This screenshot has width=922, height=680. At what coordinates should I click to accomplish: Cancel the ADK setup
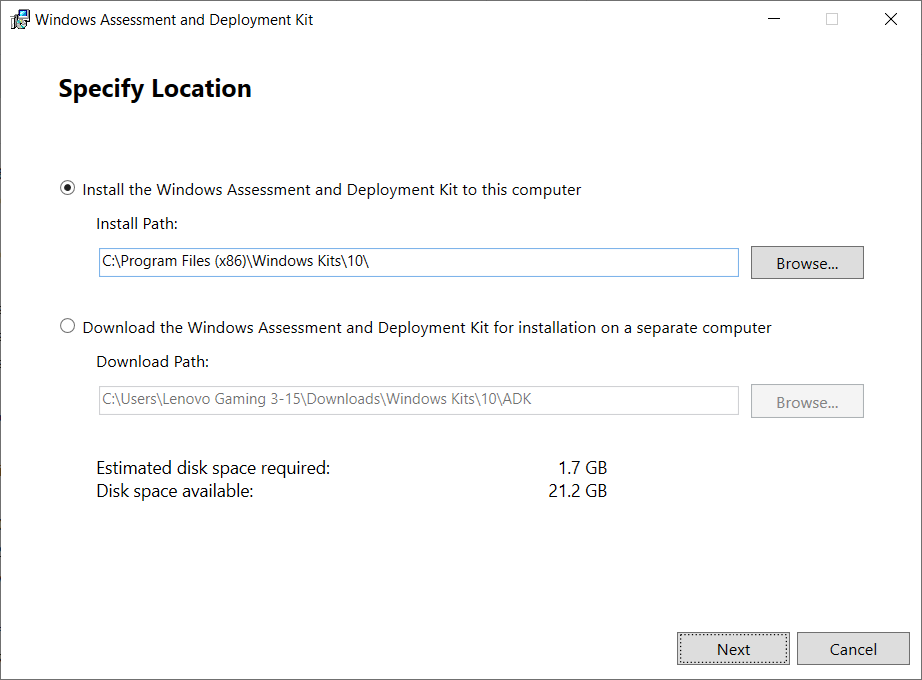click(x=852, y=649)
